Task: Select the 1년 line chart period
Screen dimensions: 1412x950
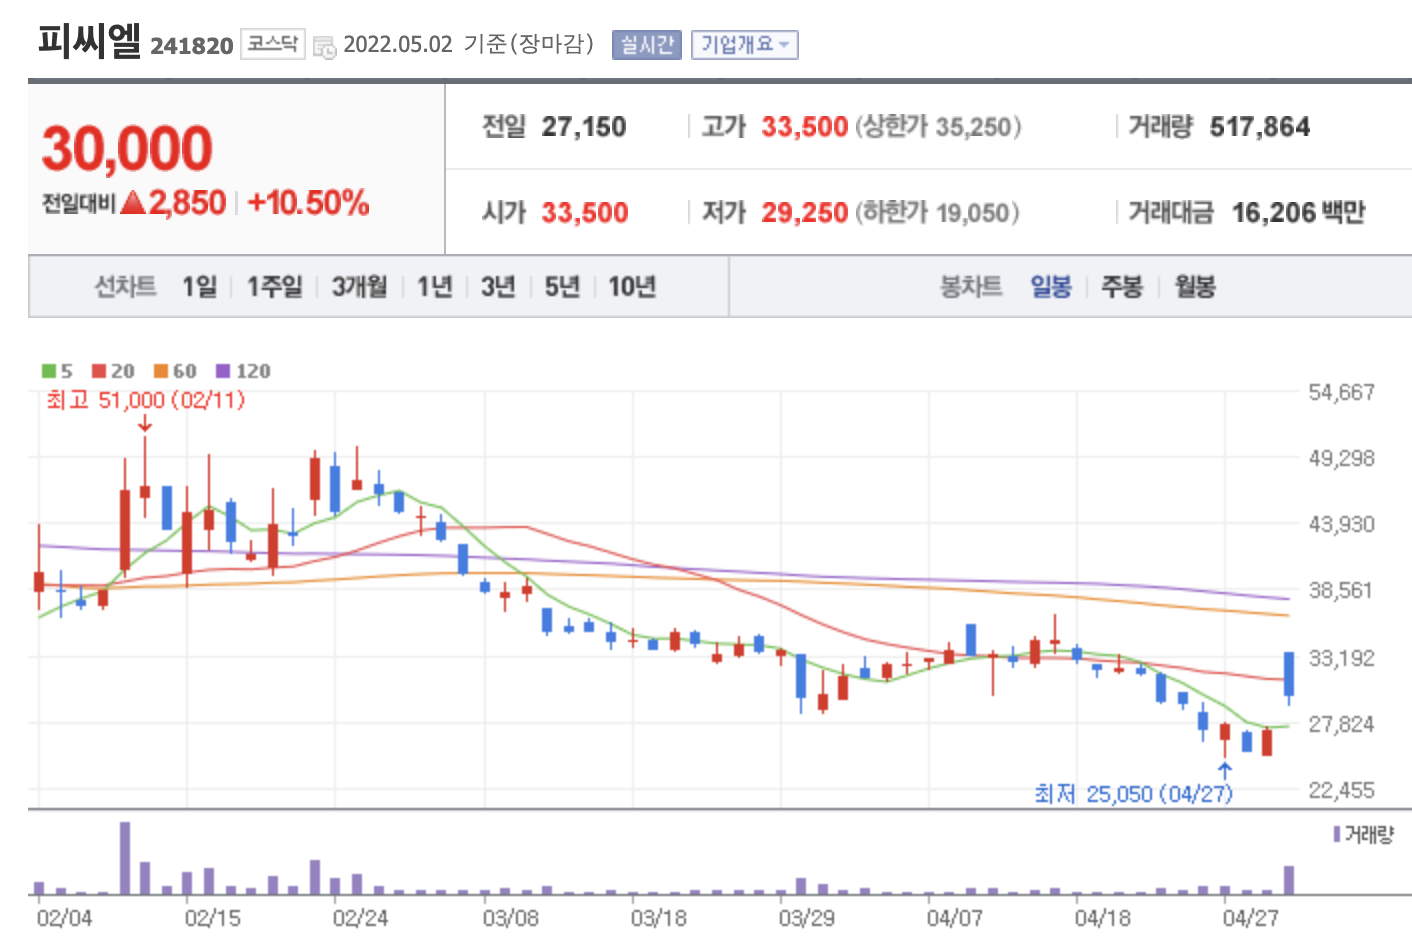Action: (435, 287)
